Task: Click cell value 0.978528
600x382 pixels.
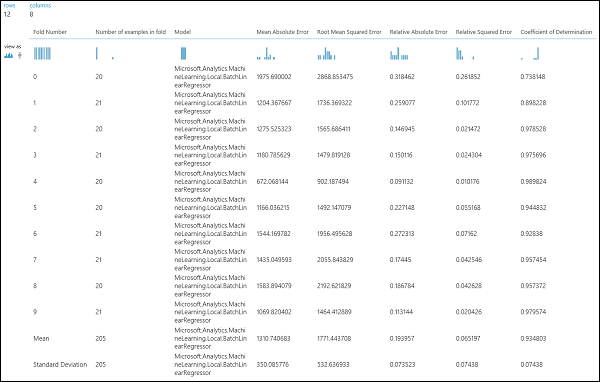Action: click(533, 129)
